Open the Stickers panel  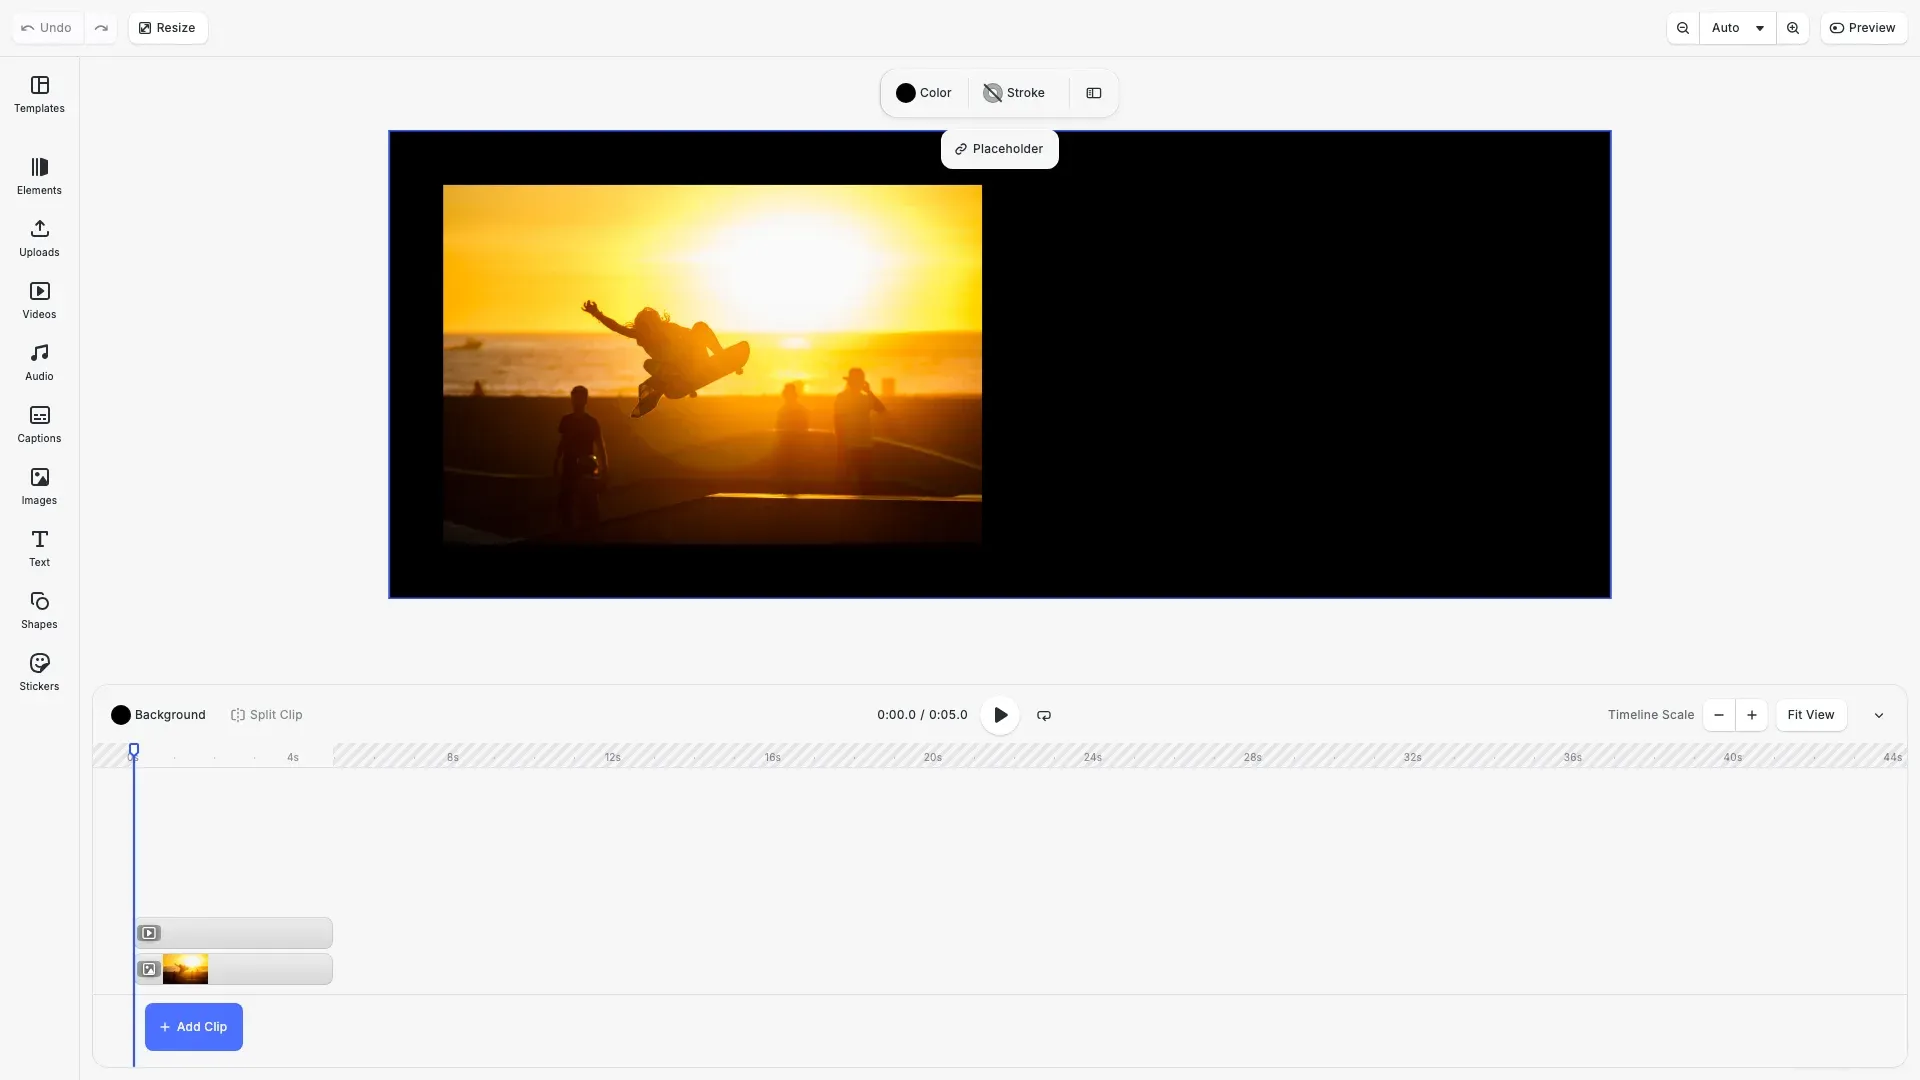[x=39, y=671]
